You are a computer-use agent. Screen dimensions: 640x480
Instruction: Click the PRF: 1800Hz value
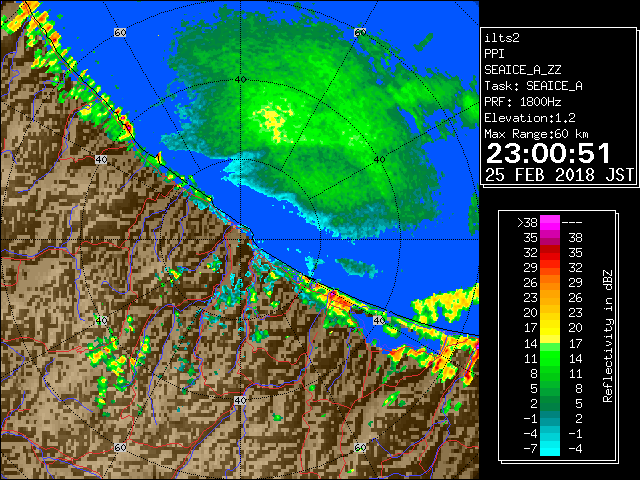[522, 102]
